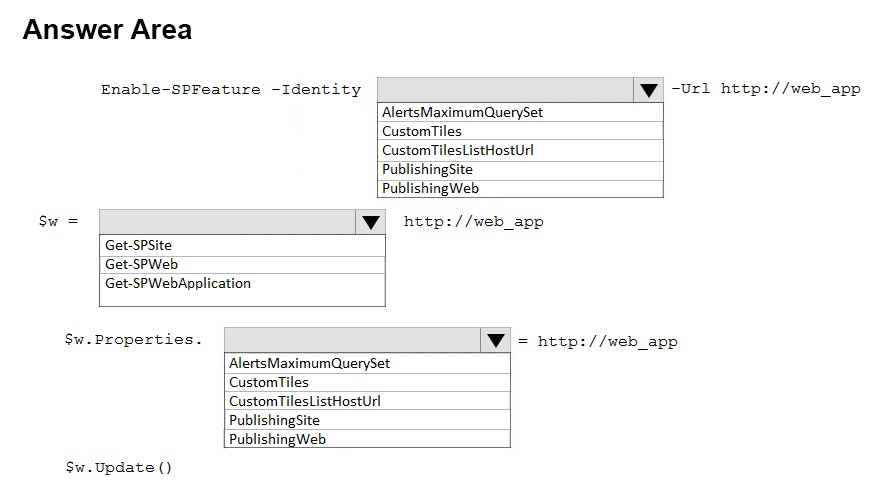The width and height of the screenshot is (873, 504).
Task: Select Get-SPSite option
Action: coord(138,245)
